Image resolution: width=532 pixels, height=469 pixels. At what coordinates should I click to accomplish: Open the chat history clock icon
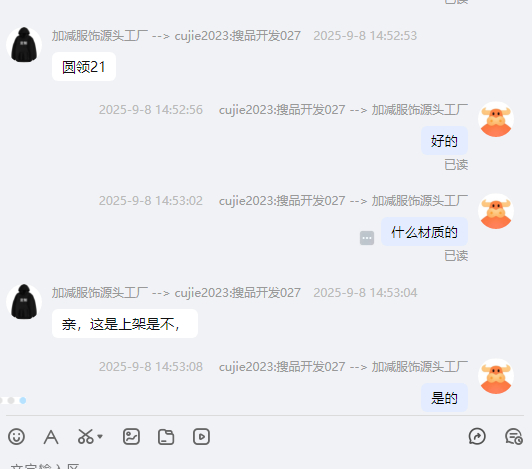click(x=514, y=436)
